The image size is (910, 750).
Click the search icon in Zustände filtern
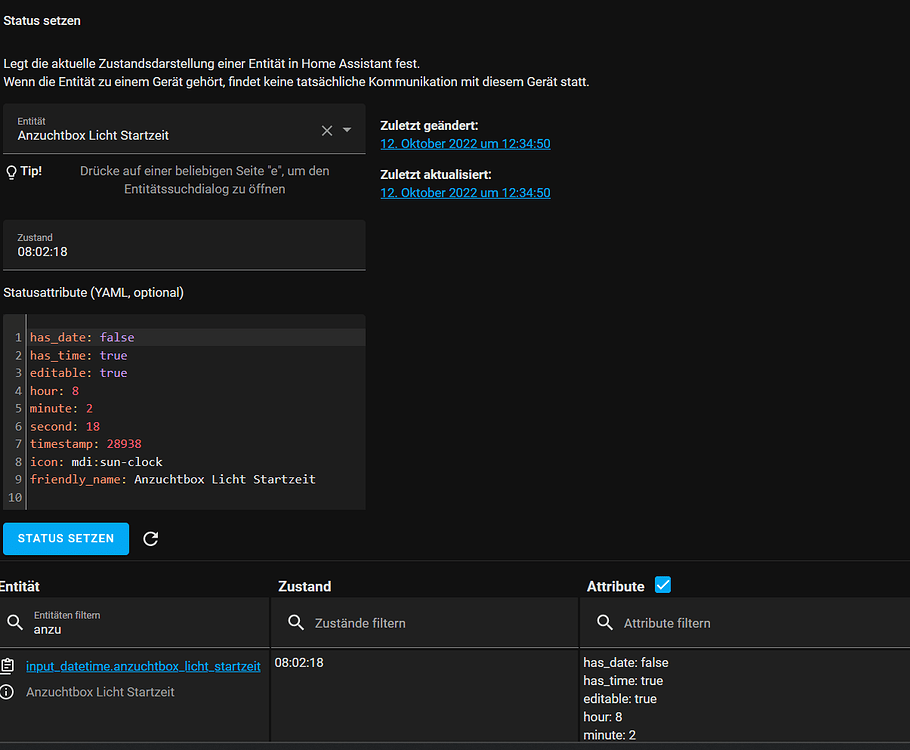[x=296, y=623]
